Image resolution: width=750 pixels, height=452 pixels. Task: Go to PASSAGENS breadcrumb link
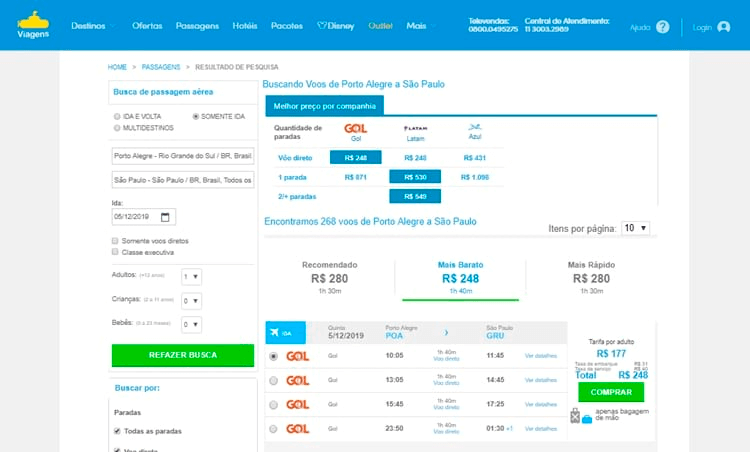161,67
